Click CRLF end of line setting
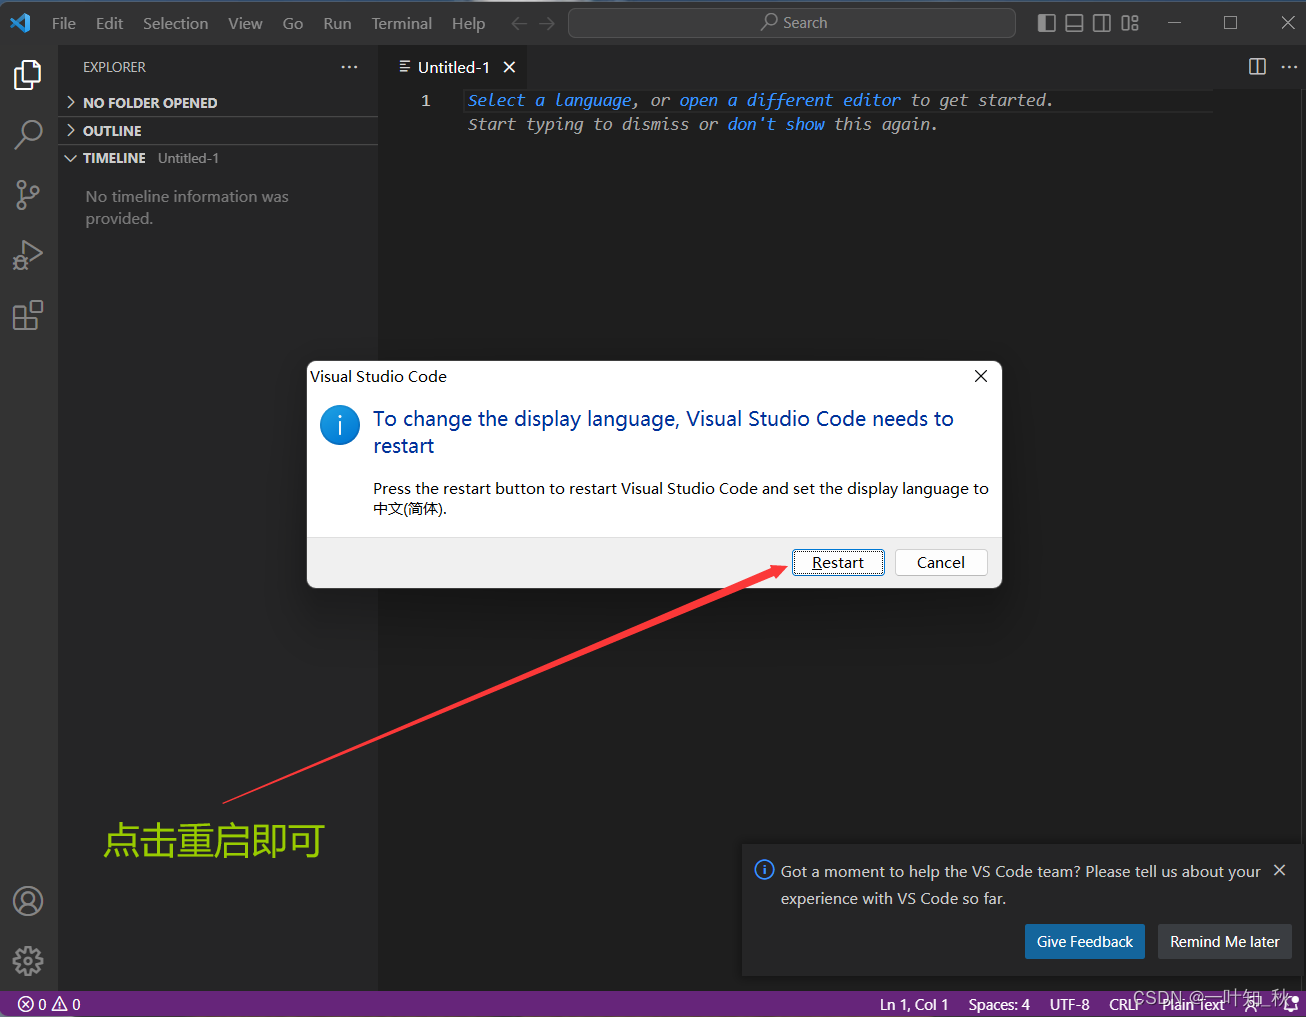 tap(1125, 1004)
